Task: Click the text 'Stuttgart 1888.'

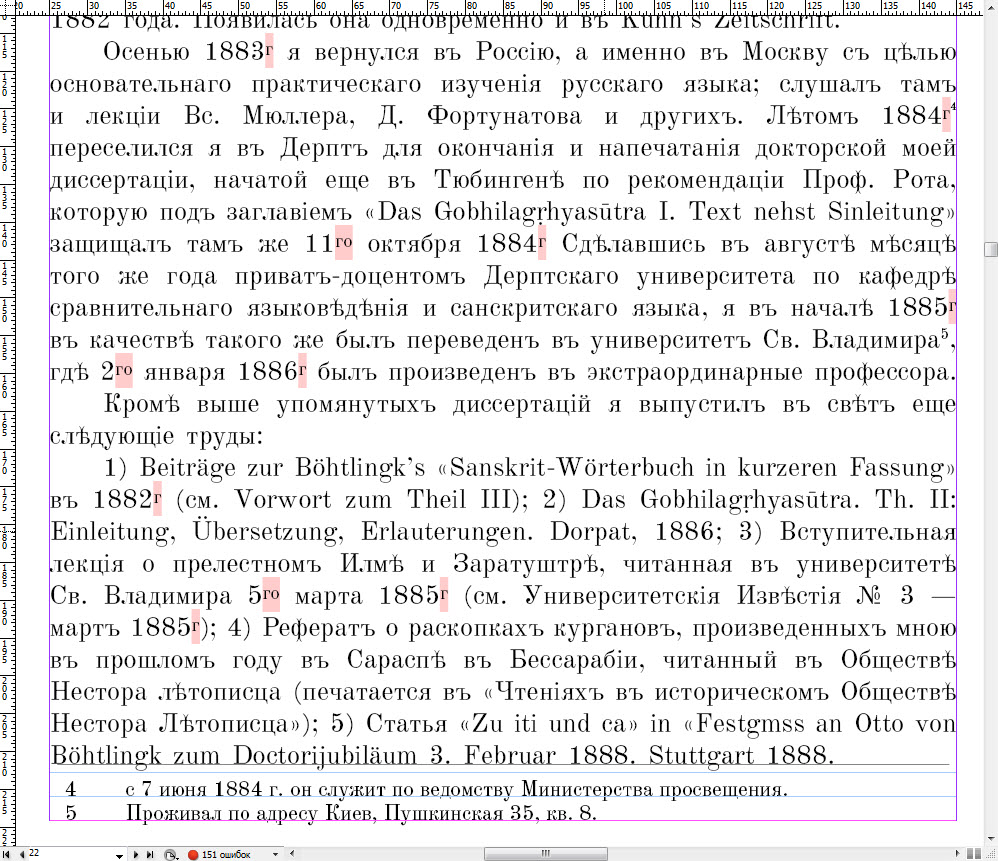Action: [x=741, y=755]
